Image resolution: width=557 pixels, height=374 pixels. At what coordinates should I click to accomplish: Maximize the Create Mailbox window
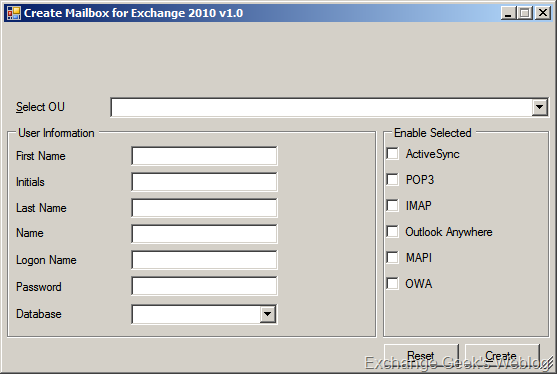(x=525, y=13)
